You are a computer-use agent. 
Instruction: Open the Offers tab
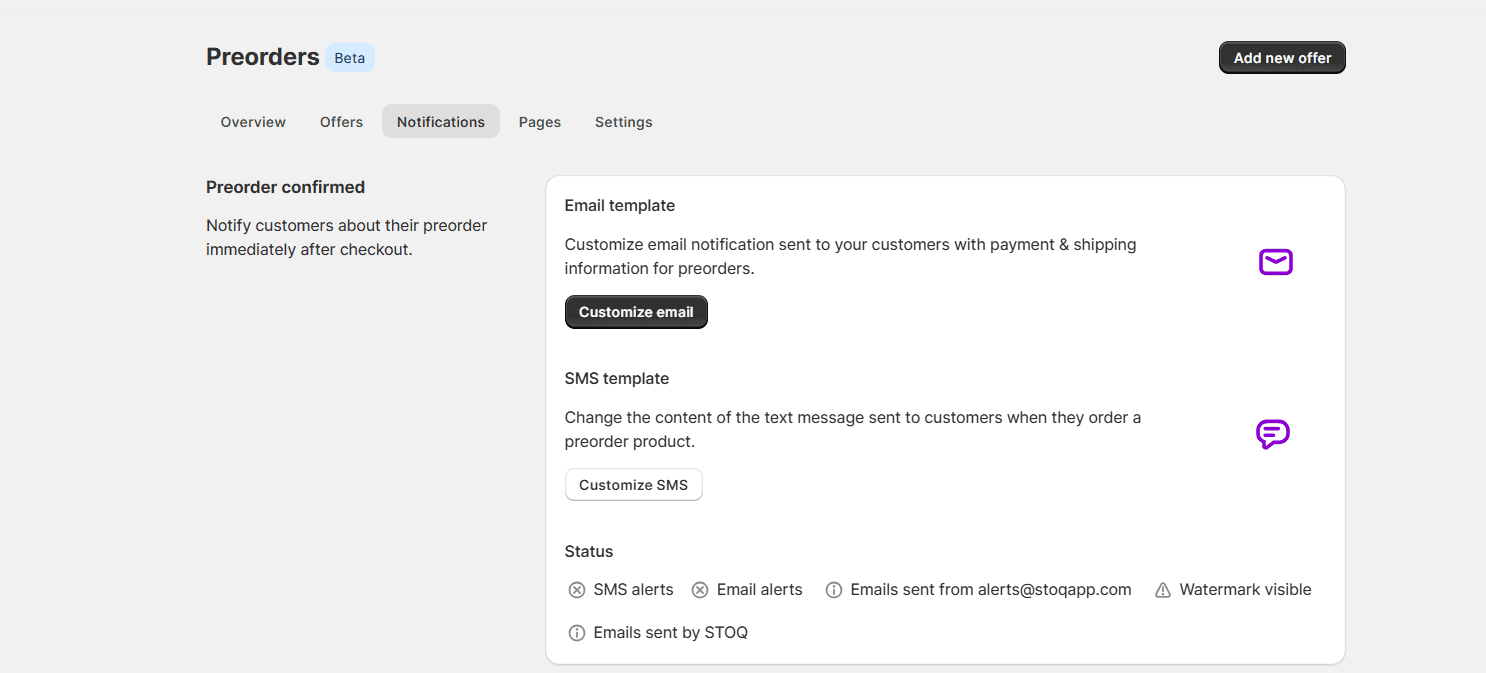(x=341, y=122)
